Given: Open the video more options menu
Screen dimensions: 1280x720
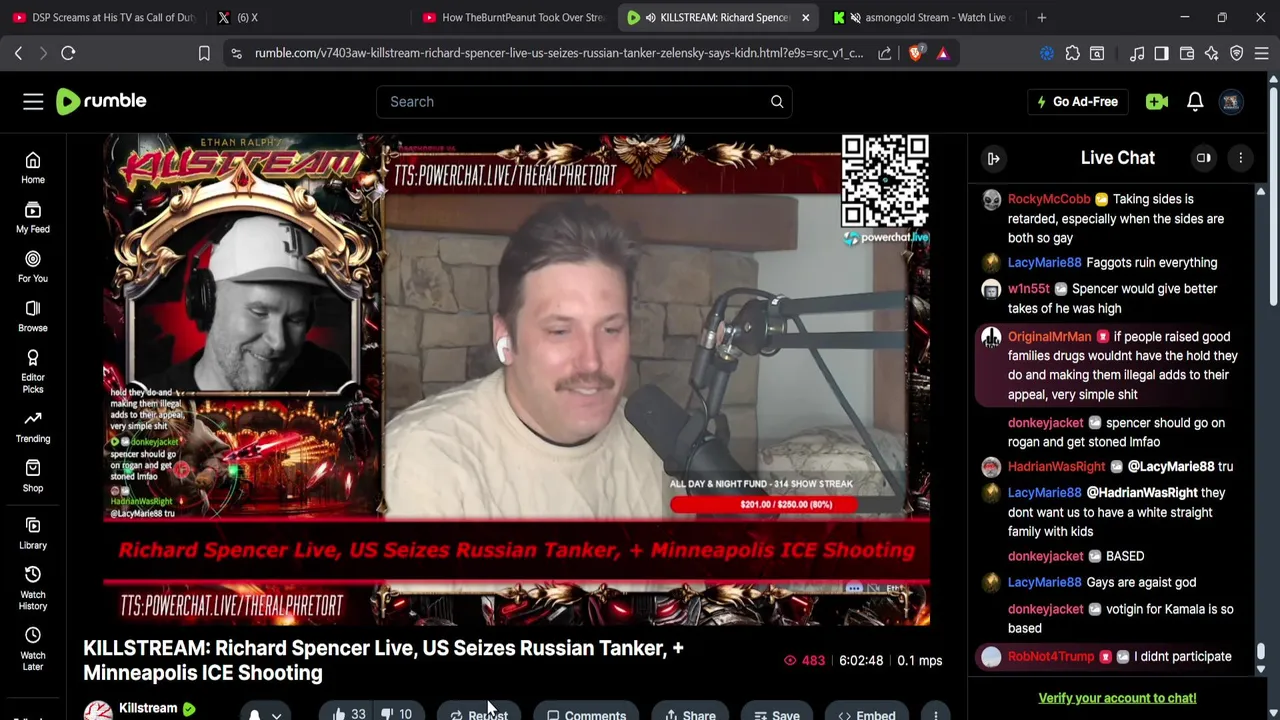Looking at the screenshot, I should click(935, 714).
